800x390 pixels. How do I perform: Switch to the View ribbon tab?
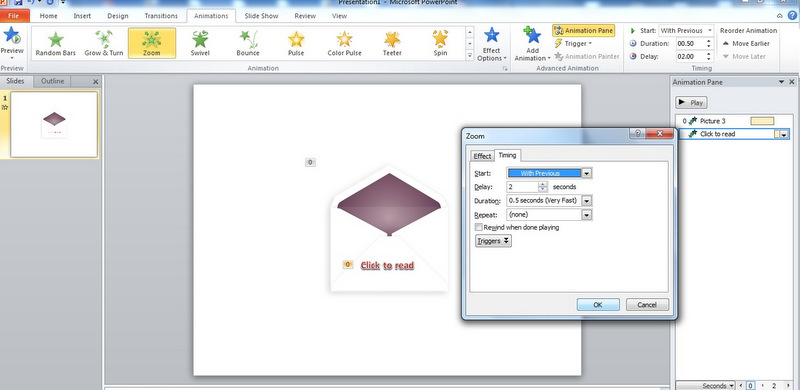[x=340, y=16]
